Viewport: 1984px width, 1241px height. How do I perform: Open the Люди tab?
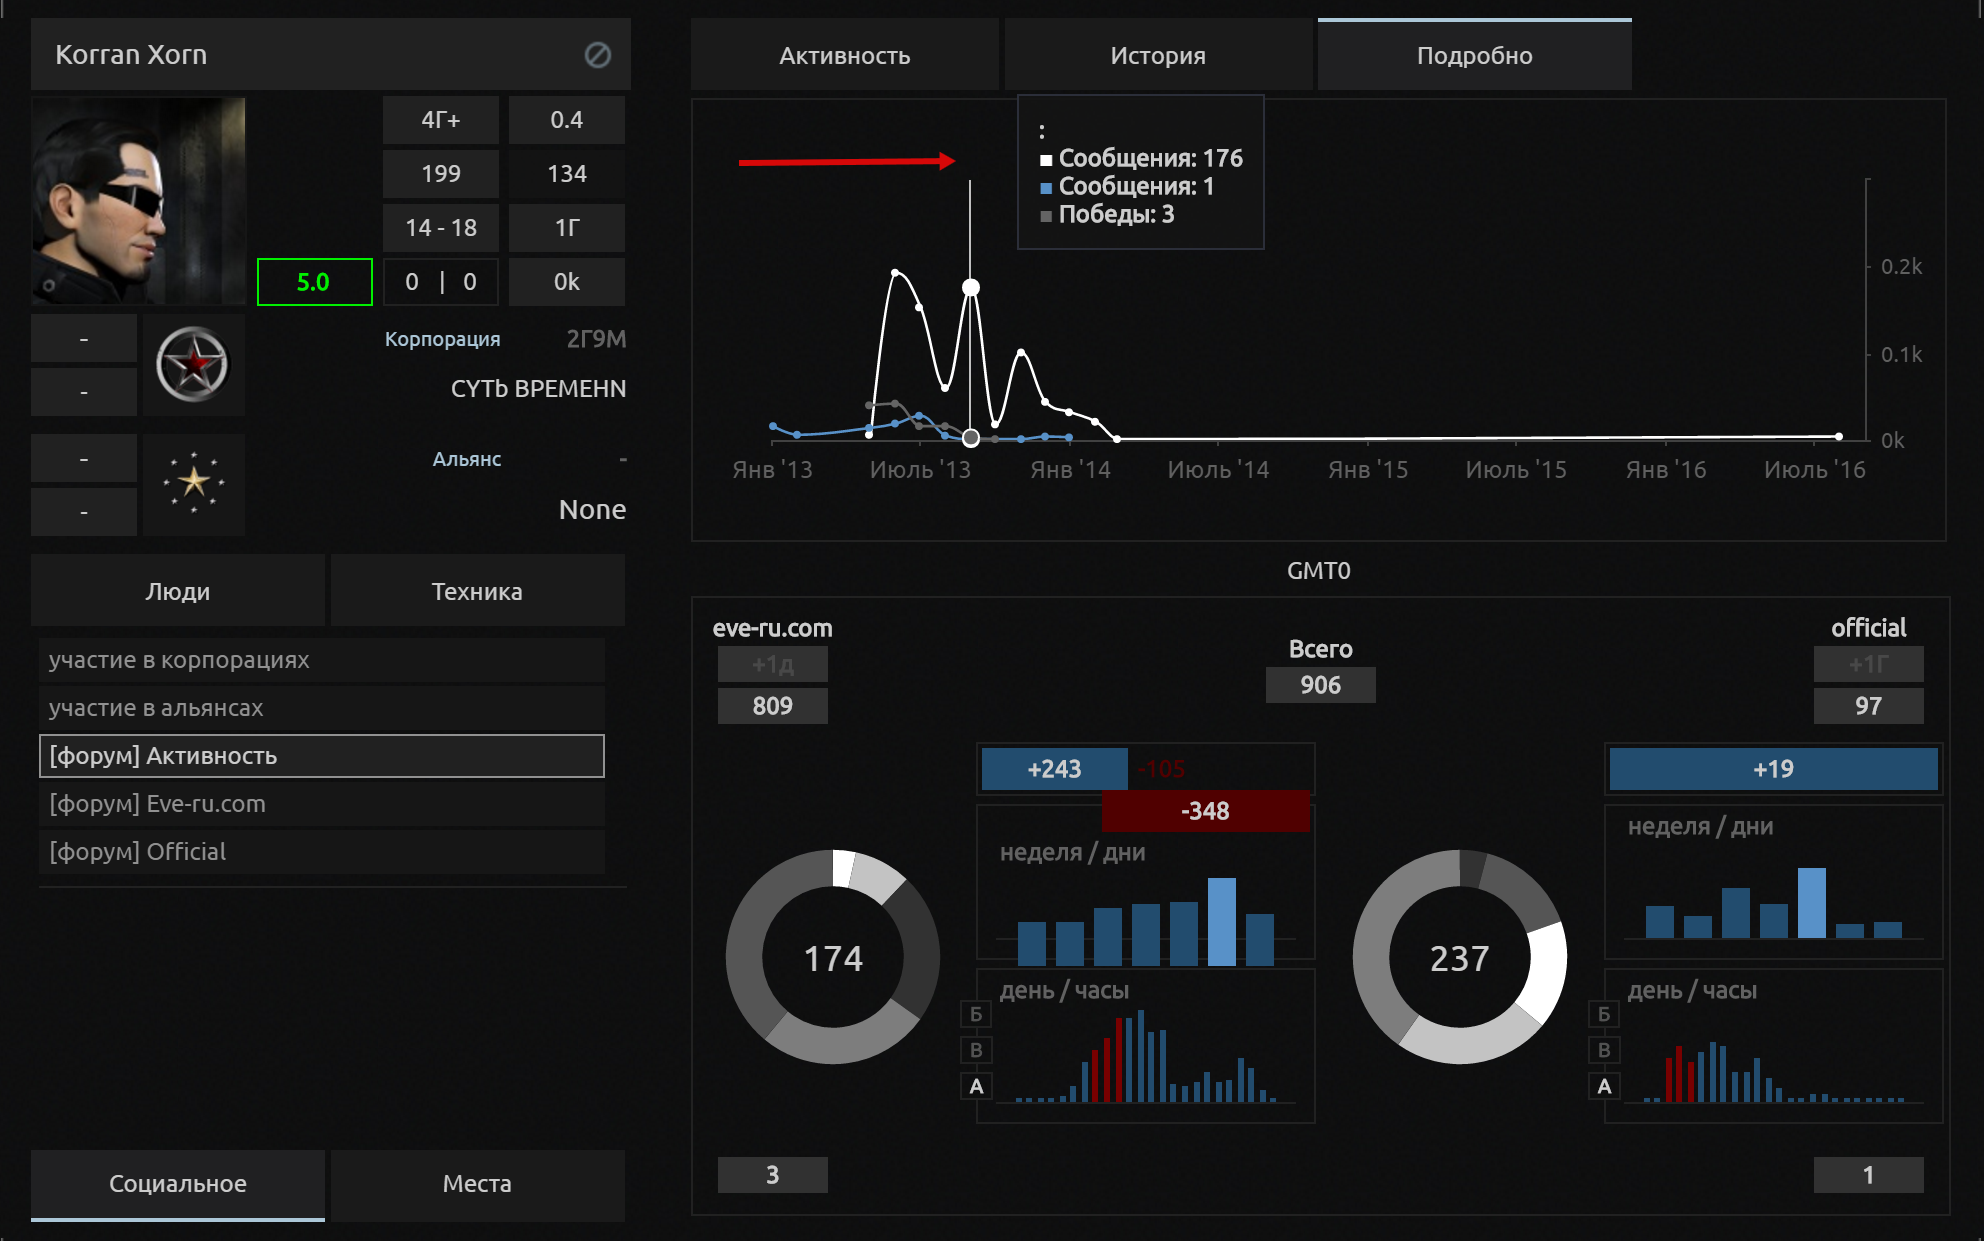coord(178,591)
